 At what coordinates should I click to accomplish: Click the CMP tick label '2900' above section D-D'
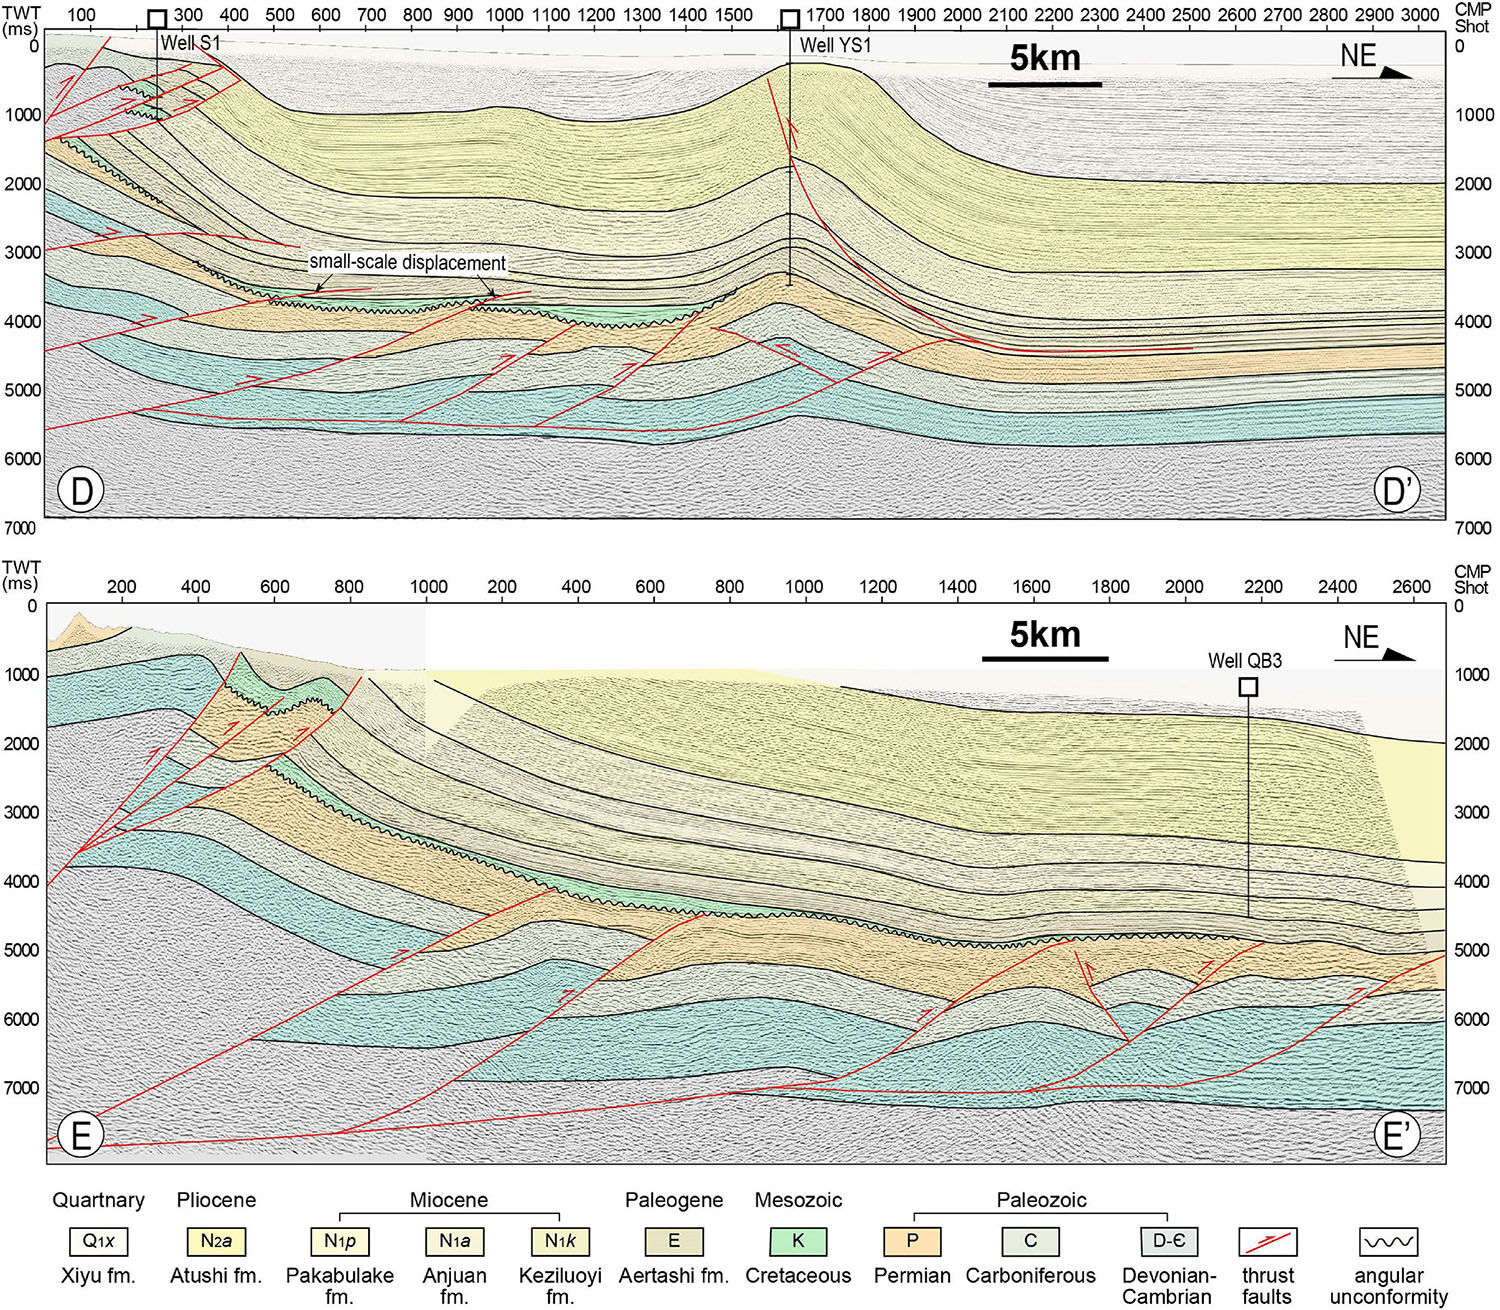point(1373,16)
